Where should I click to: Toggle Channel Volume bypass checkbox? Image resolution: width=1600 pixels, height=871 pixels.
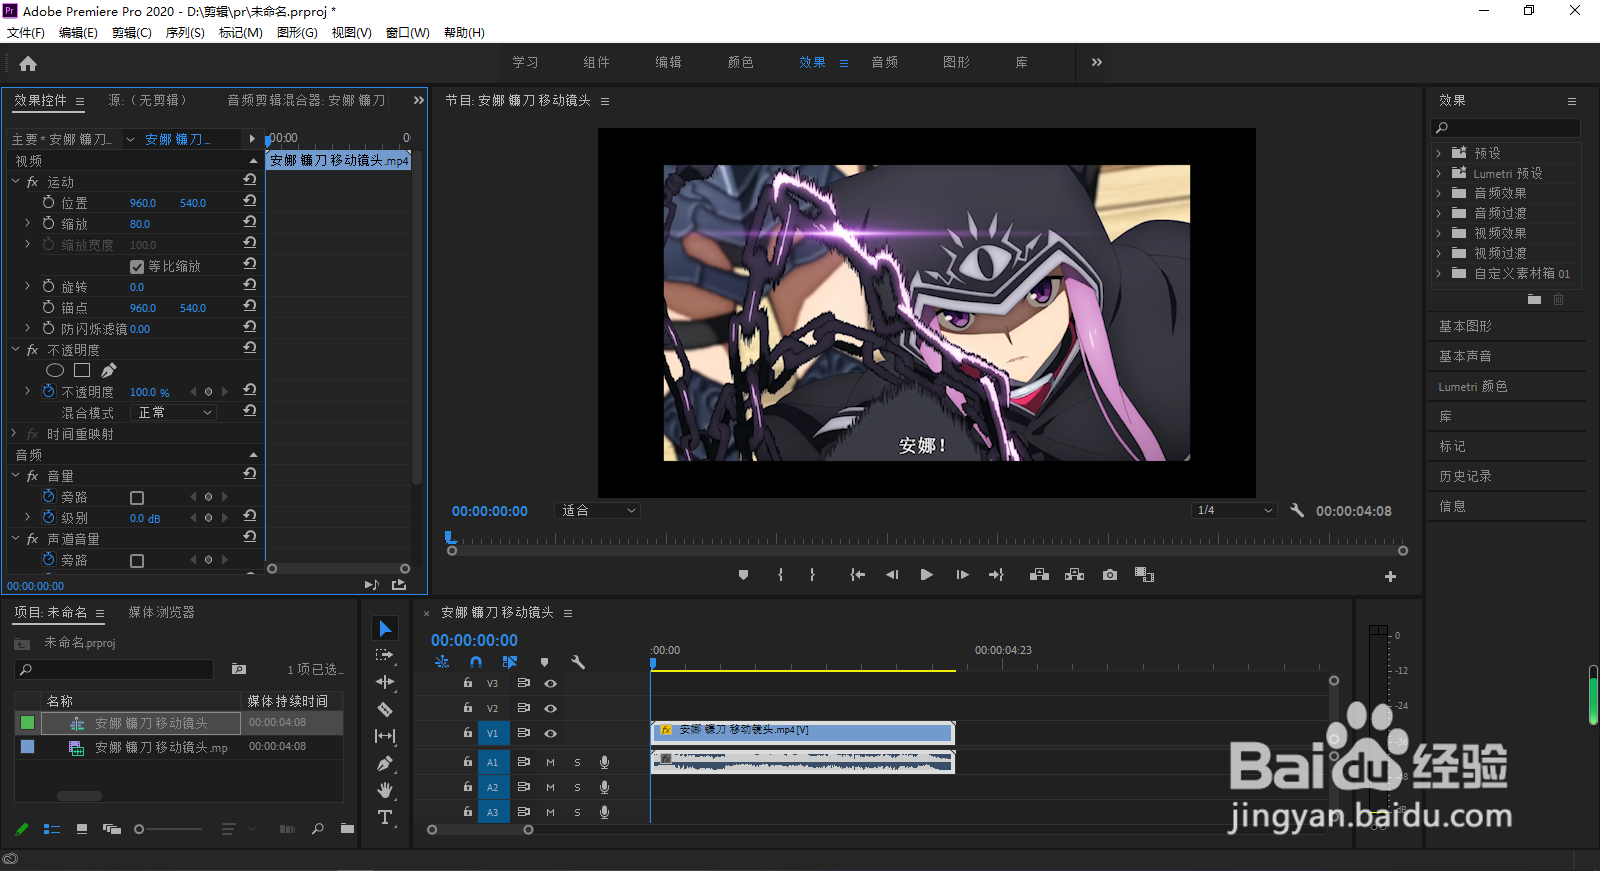[x=137, y=561]
